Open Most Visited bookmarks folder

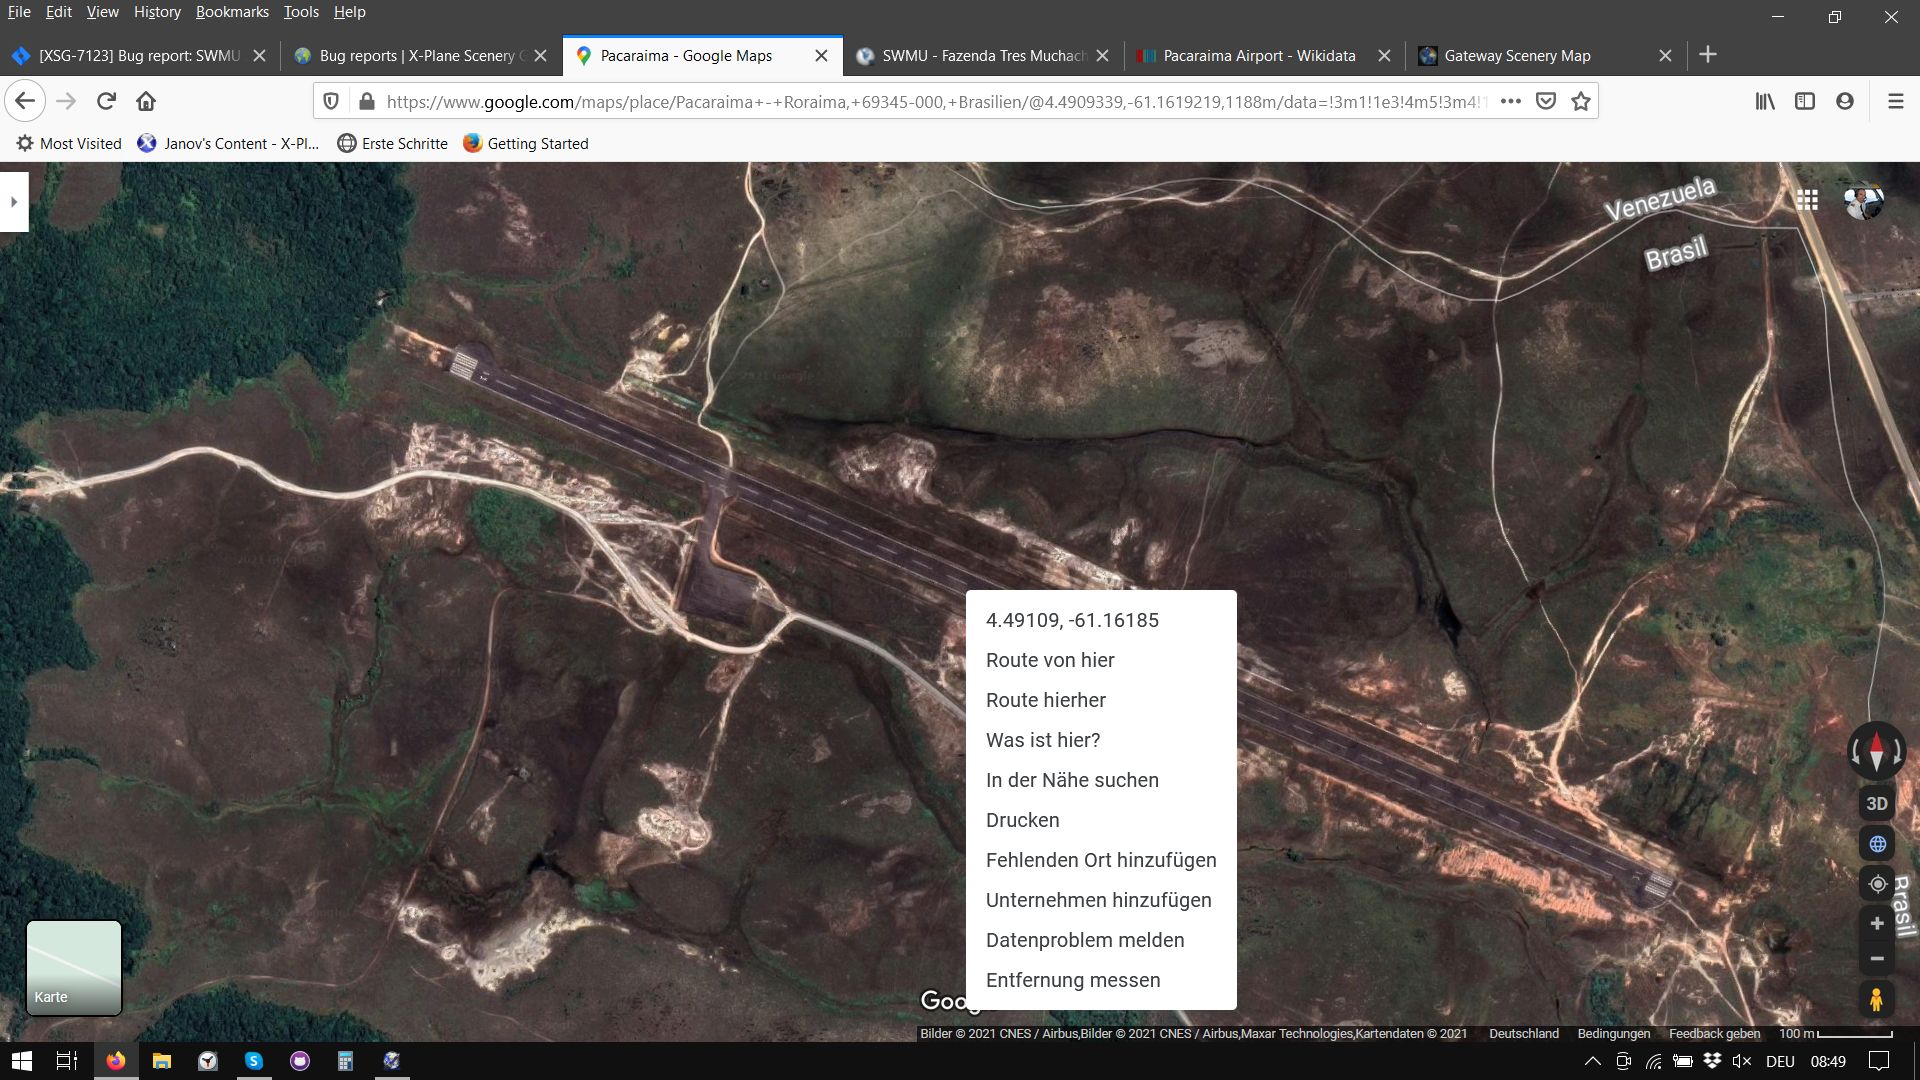tap(69, 144)
